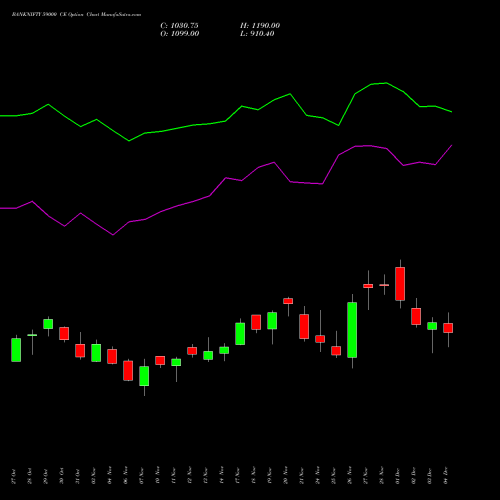Click the tall green candlestick for 26 Nov

click(x=352, y=330)
